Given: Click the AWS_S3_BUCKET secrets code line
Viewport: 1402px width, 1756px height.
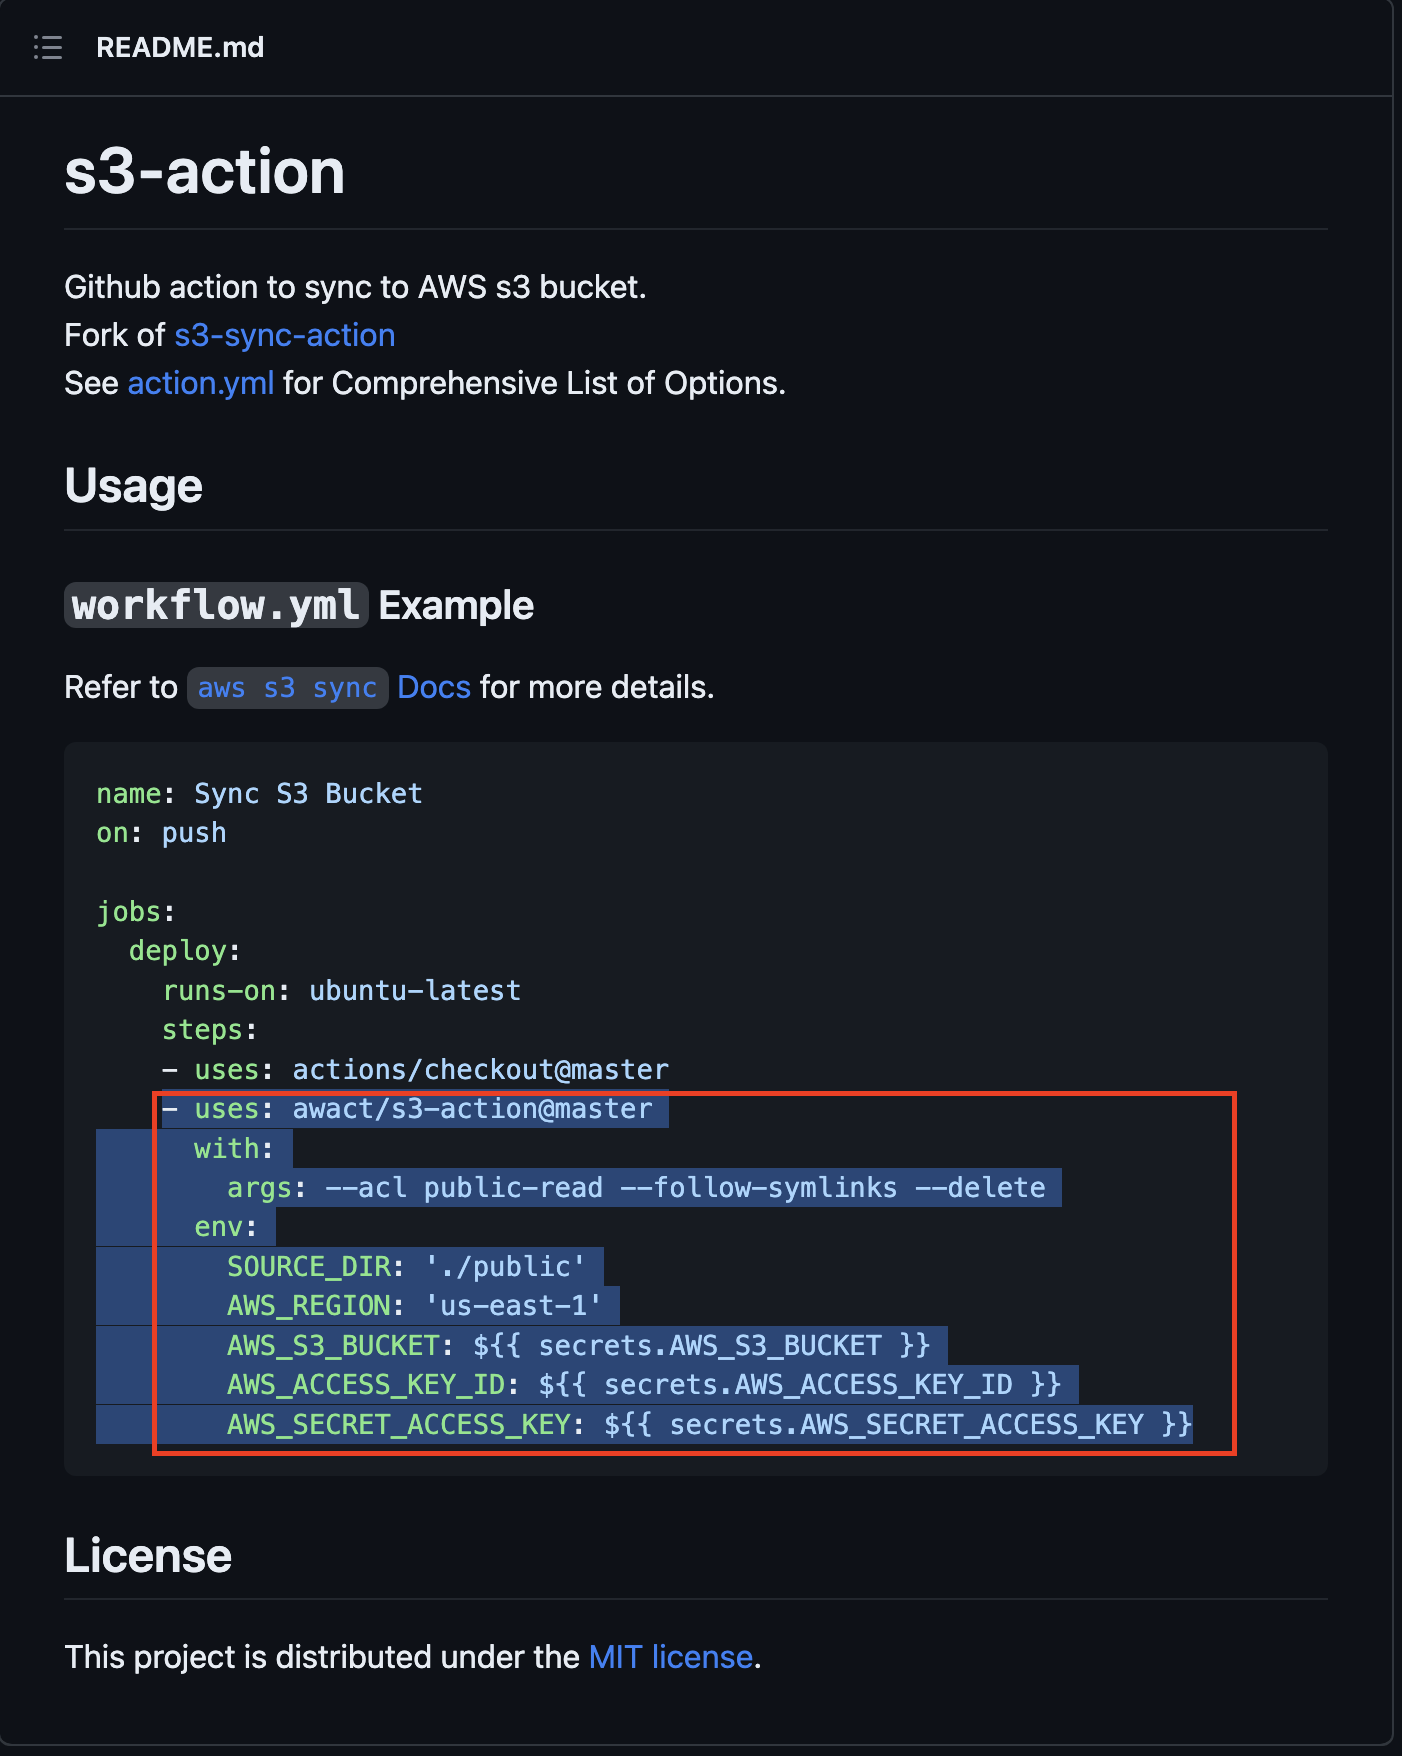Looking at the screenshot, I should (579, 1346).
